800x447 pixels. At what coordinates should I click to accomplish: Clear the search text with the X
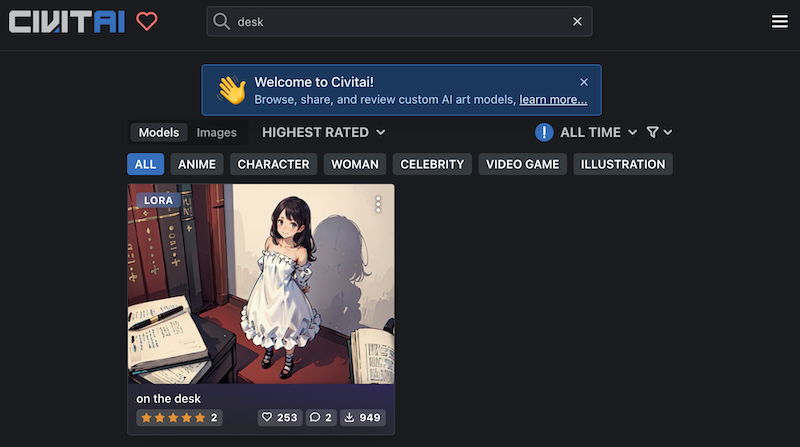click(577, 22)
